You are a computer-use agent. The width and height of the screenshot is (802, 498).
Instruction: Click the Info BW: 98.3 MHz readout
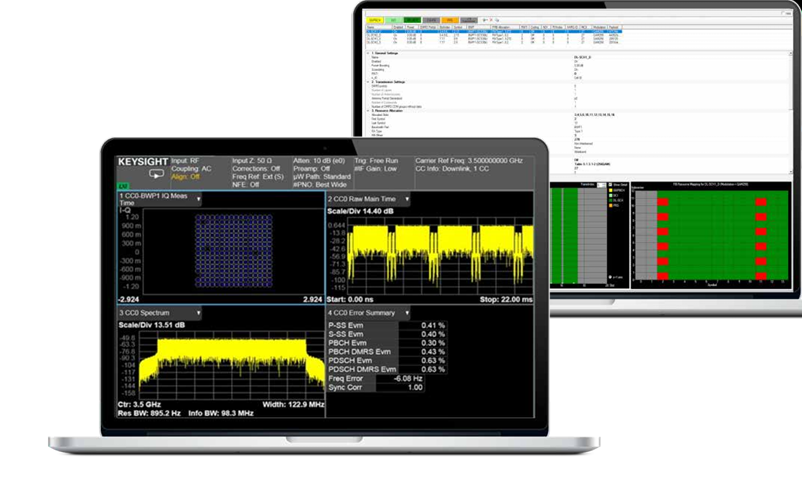[221, 413]
